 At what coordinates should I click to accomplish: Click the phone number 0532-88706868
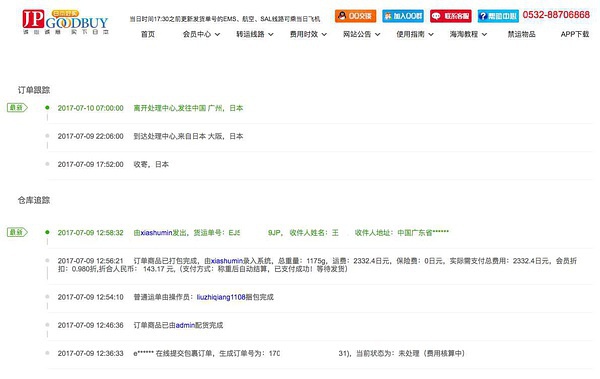556,15
